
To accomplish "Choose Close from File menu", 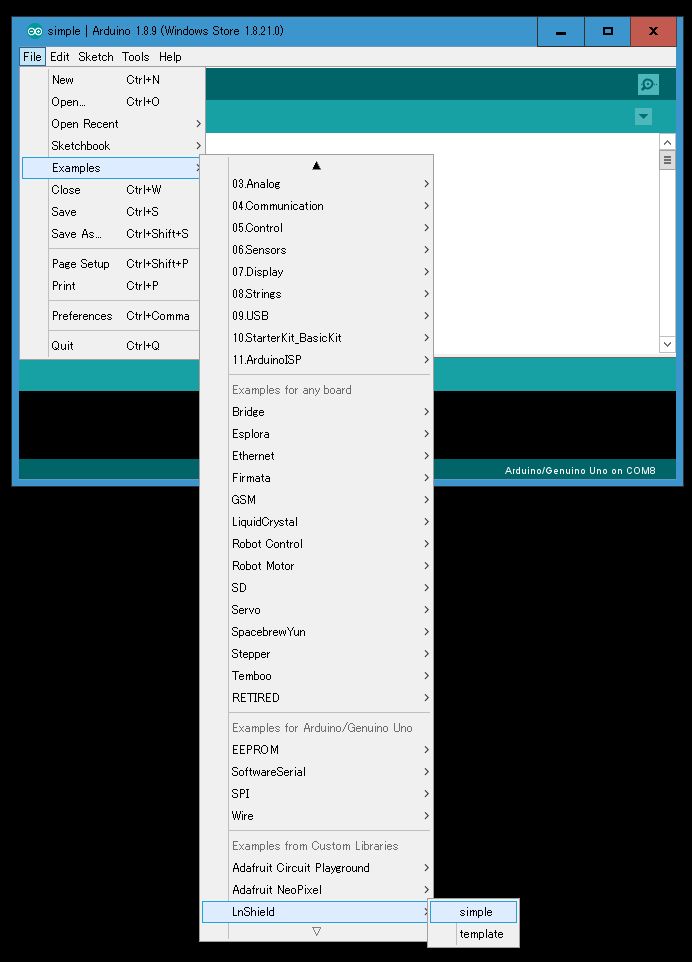I will click(112, 190).
